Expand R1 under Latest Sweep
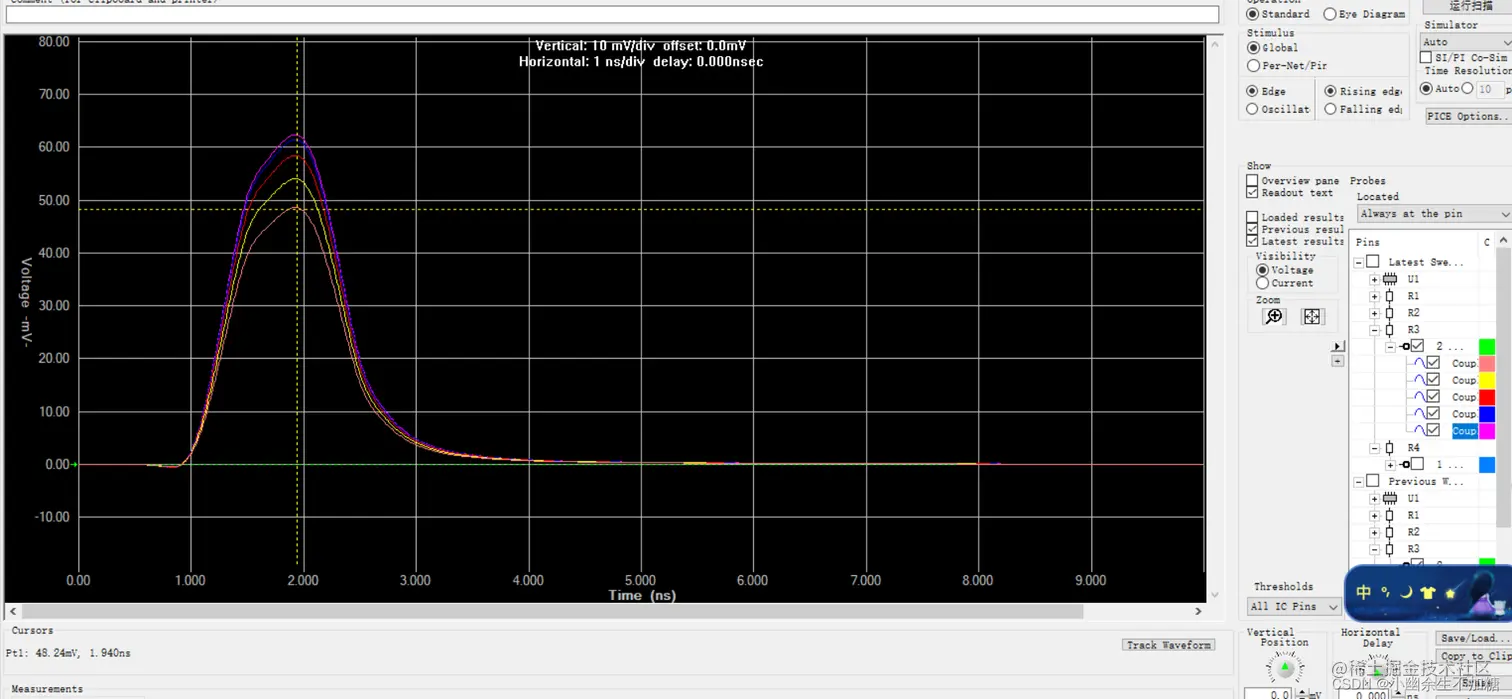The width and height of the screenshot is (1512, 699). (1374, 296)
